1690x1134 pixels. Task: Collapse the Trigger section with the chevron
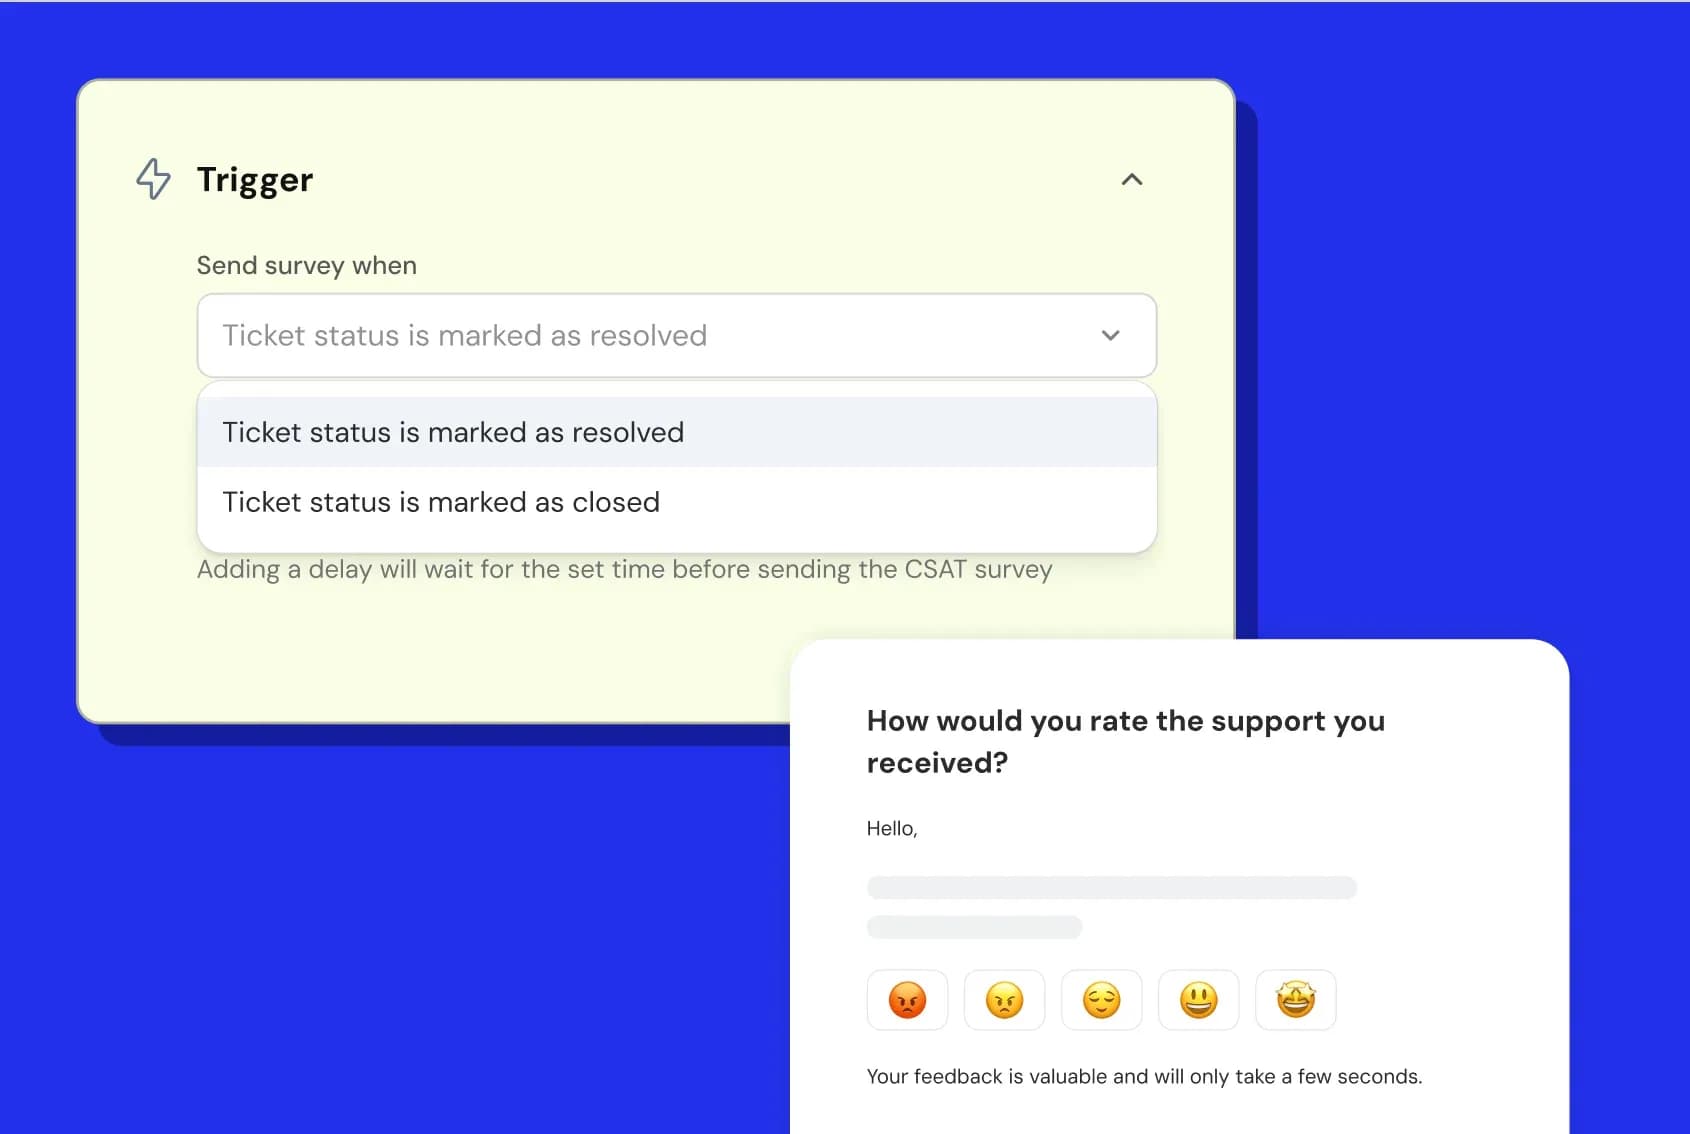coord(1131,180)
